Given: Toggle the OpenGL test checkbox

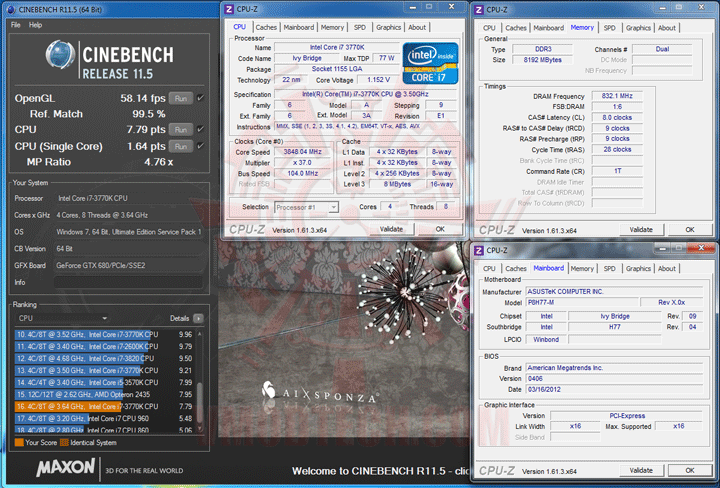Looking at the screenshot, I should coord(200,98).
